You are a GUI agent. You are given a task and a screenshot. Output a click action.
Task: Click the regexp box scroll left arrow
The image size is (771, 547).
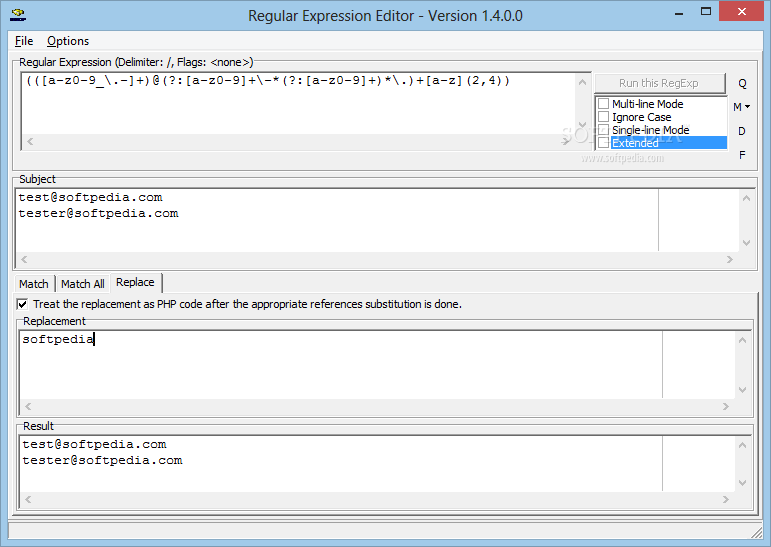(30, 142)
